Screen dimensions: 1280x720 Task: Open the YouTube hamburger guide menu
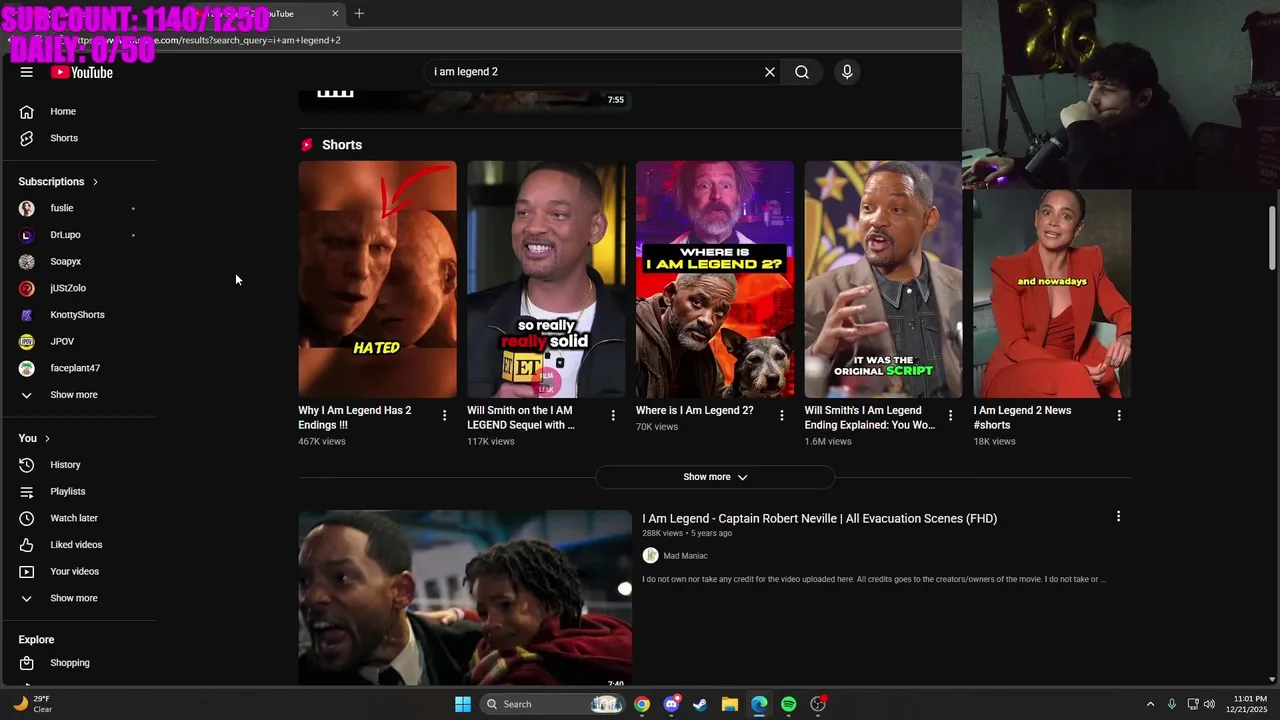[x=27, y=72]
